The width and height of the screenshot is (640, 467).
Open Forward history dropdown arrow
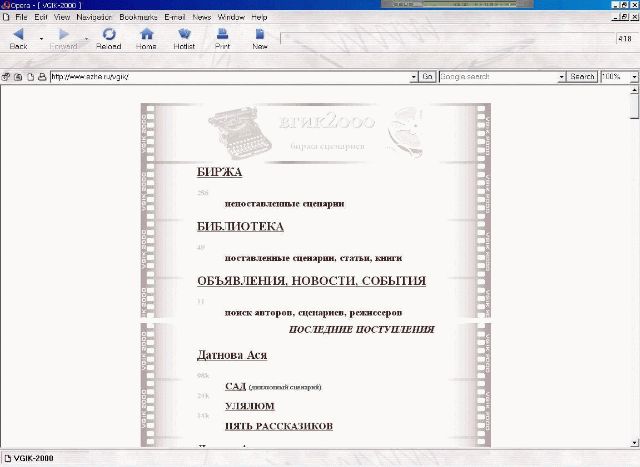86,39
